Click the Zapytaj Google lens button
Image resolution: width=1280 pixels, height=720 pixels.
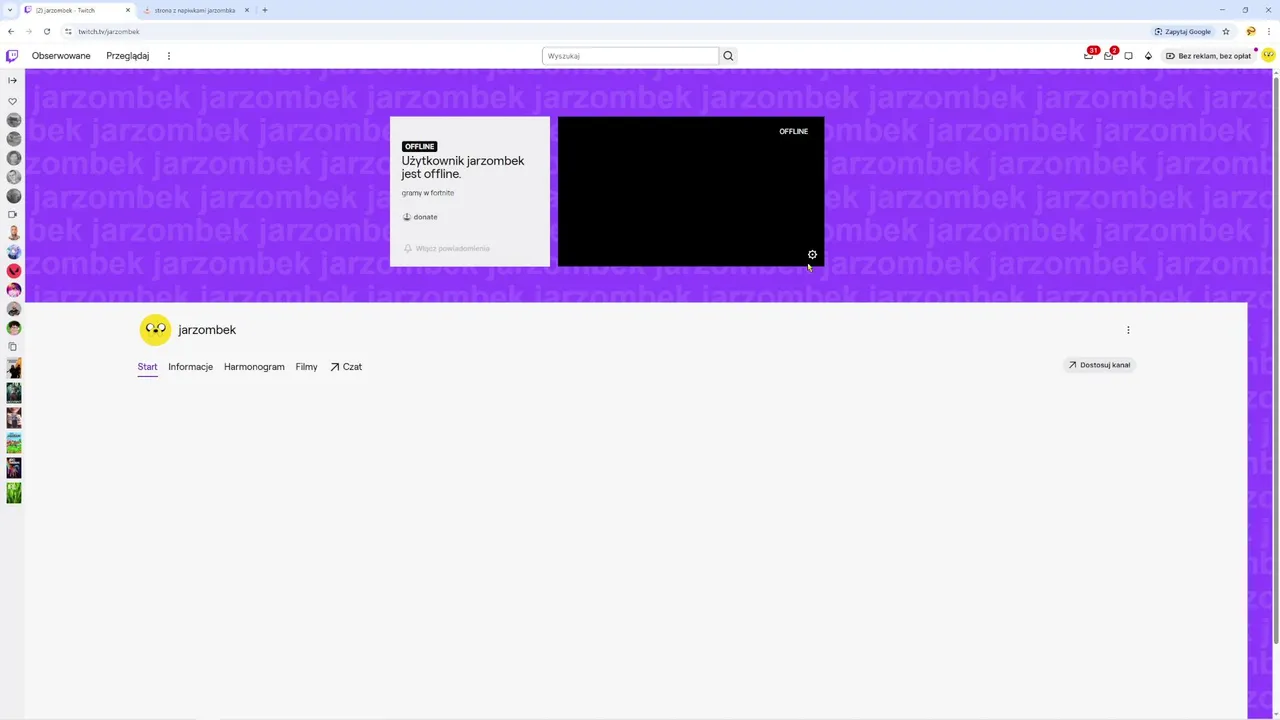tap(1183, 31)
